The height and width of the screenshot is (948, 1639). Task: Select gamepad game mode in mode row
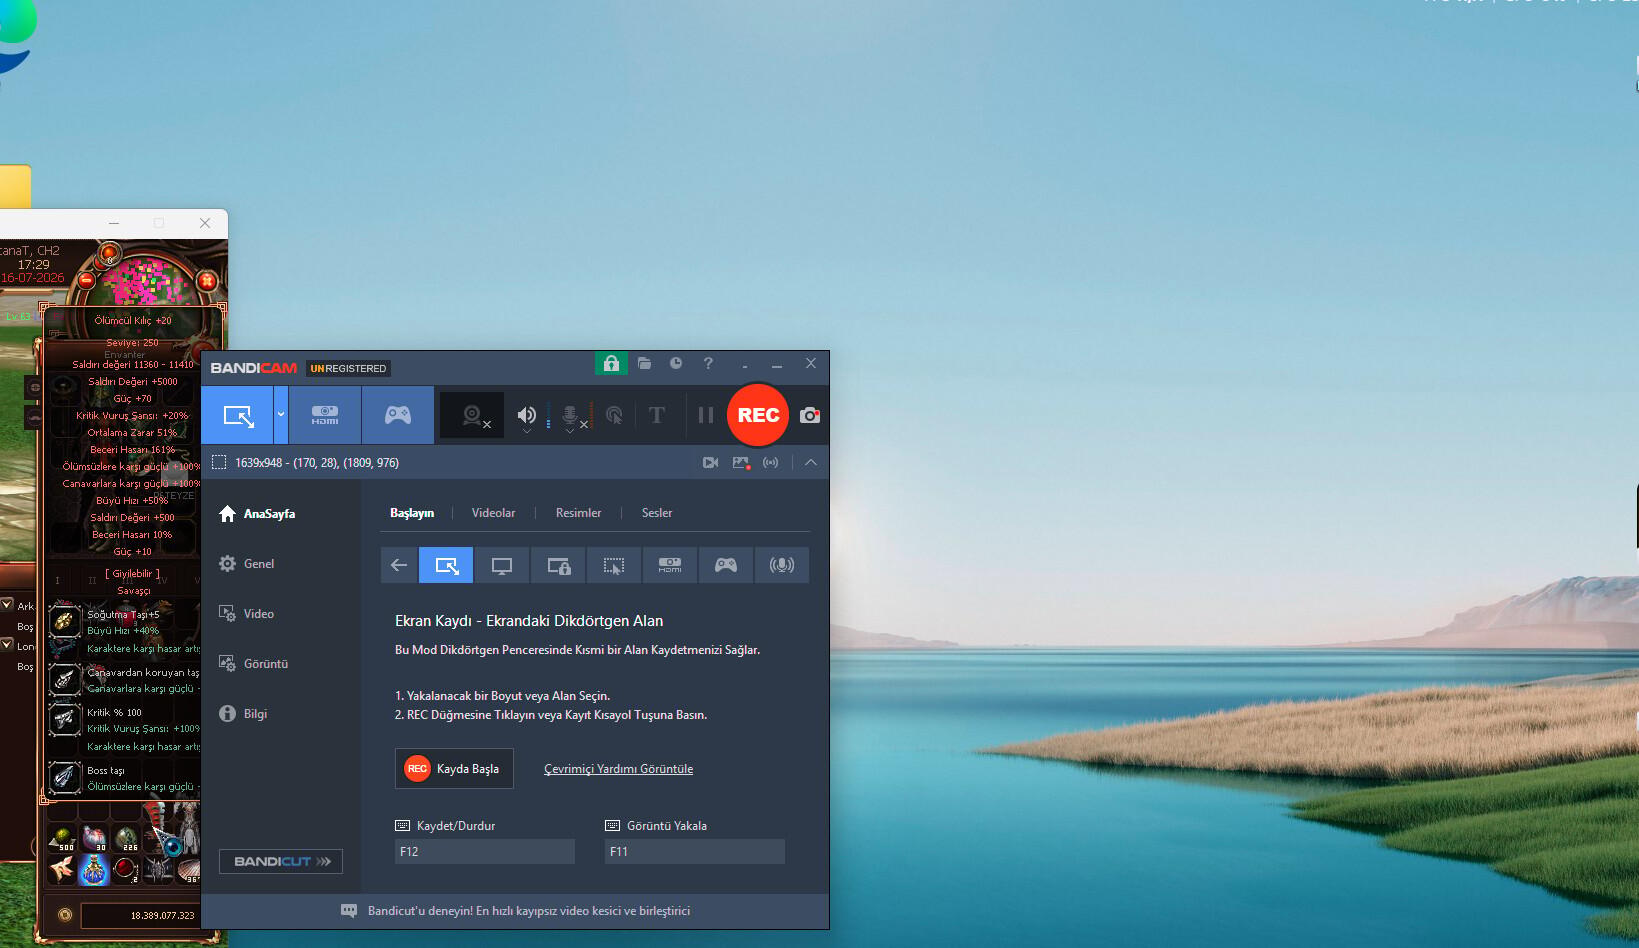[726, 565]
